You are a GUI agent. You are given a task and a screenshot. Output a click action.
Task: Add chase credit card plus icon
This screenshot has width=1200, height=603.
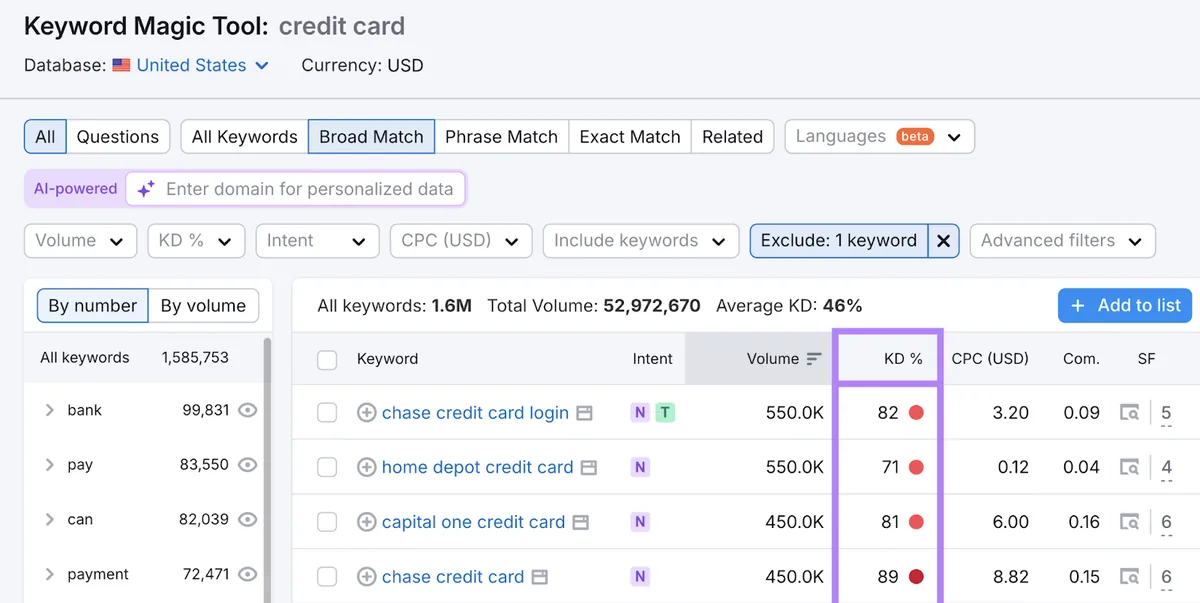coord(367,577)
